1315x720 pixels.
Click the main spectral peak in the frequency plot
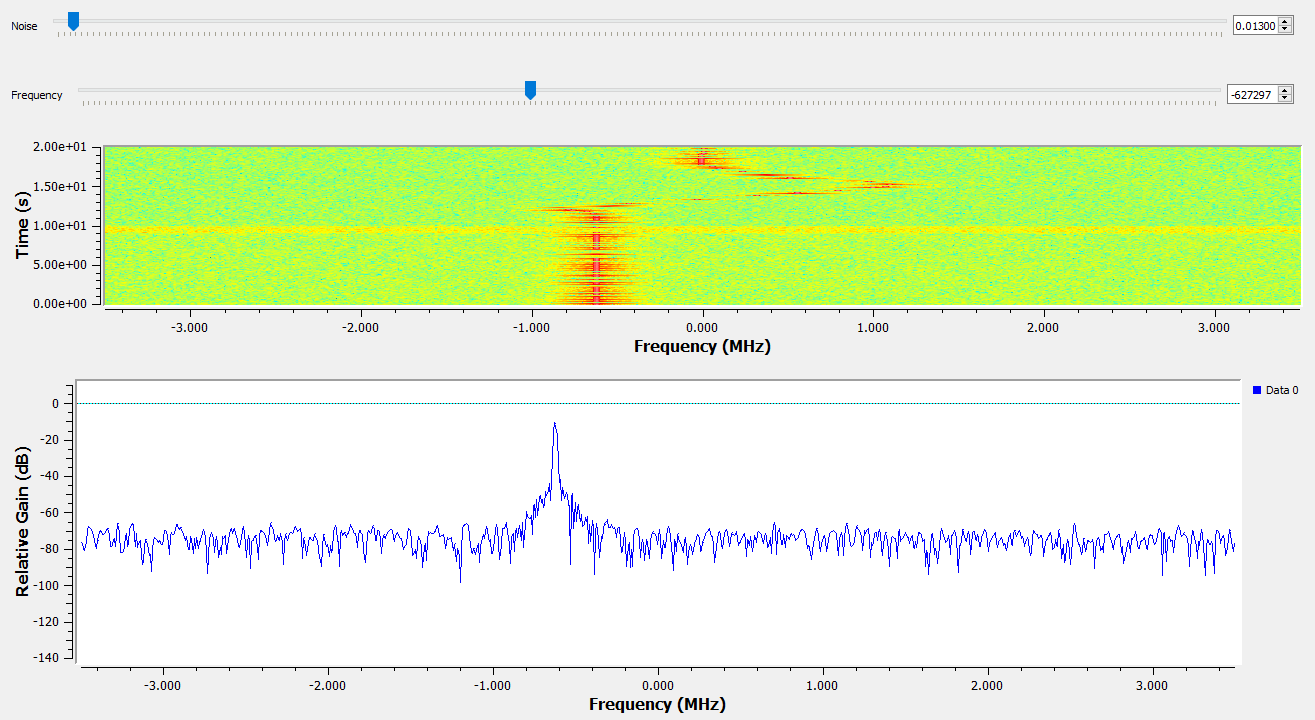(556, 425)
